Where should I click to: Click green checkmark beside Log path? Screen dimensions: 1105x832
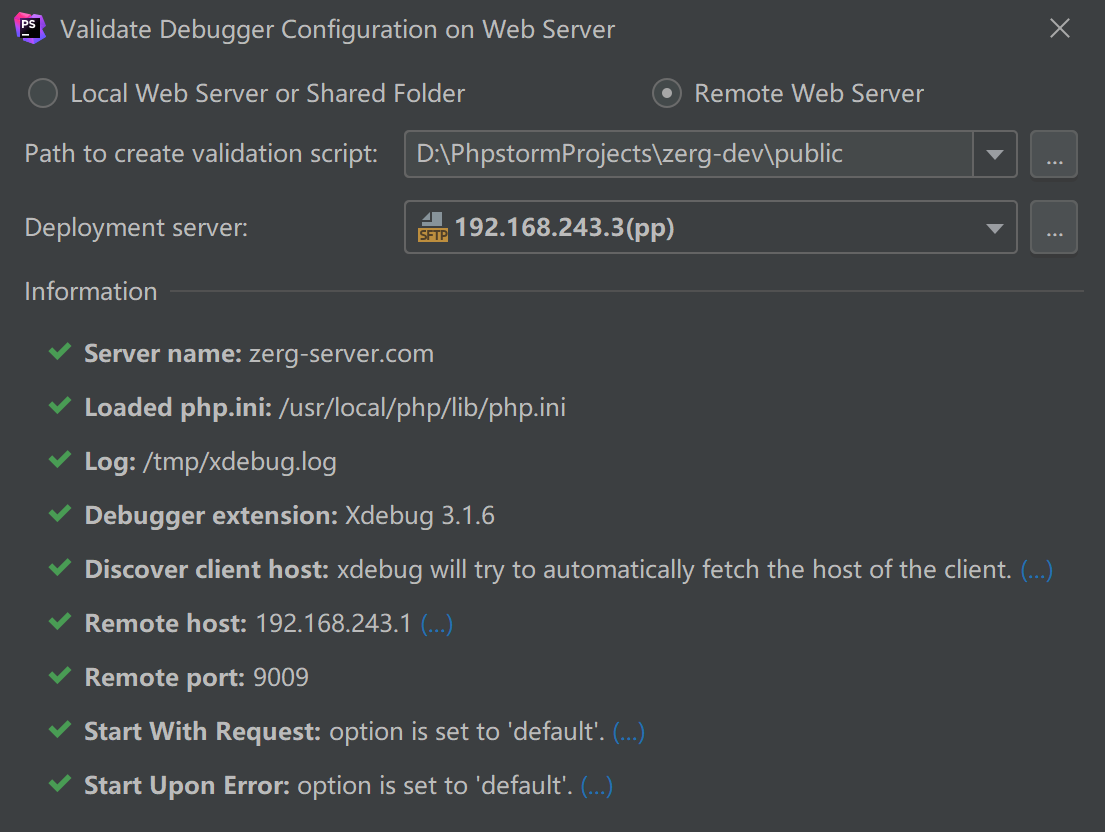point(60,460)
